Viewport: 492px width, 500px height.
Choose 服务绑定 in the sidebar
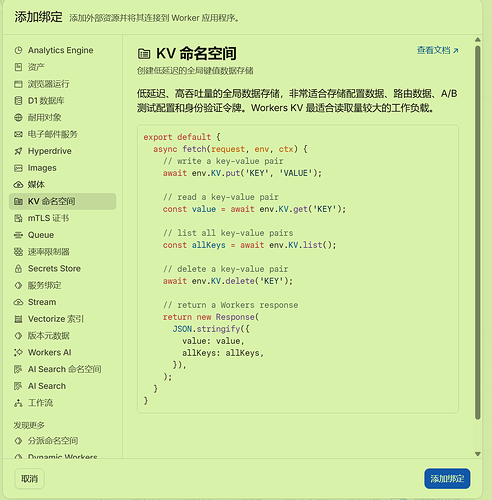click(x=63, y=285)
